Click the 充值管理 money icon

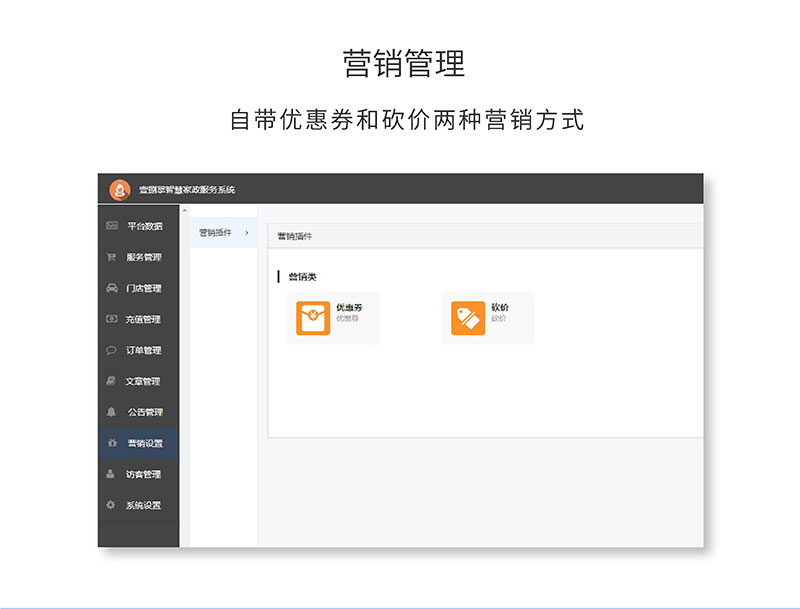coord(112,319)
